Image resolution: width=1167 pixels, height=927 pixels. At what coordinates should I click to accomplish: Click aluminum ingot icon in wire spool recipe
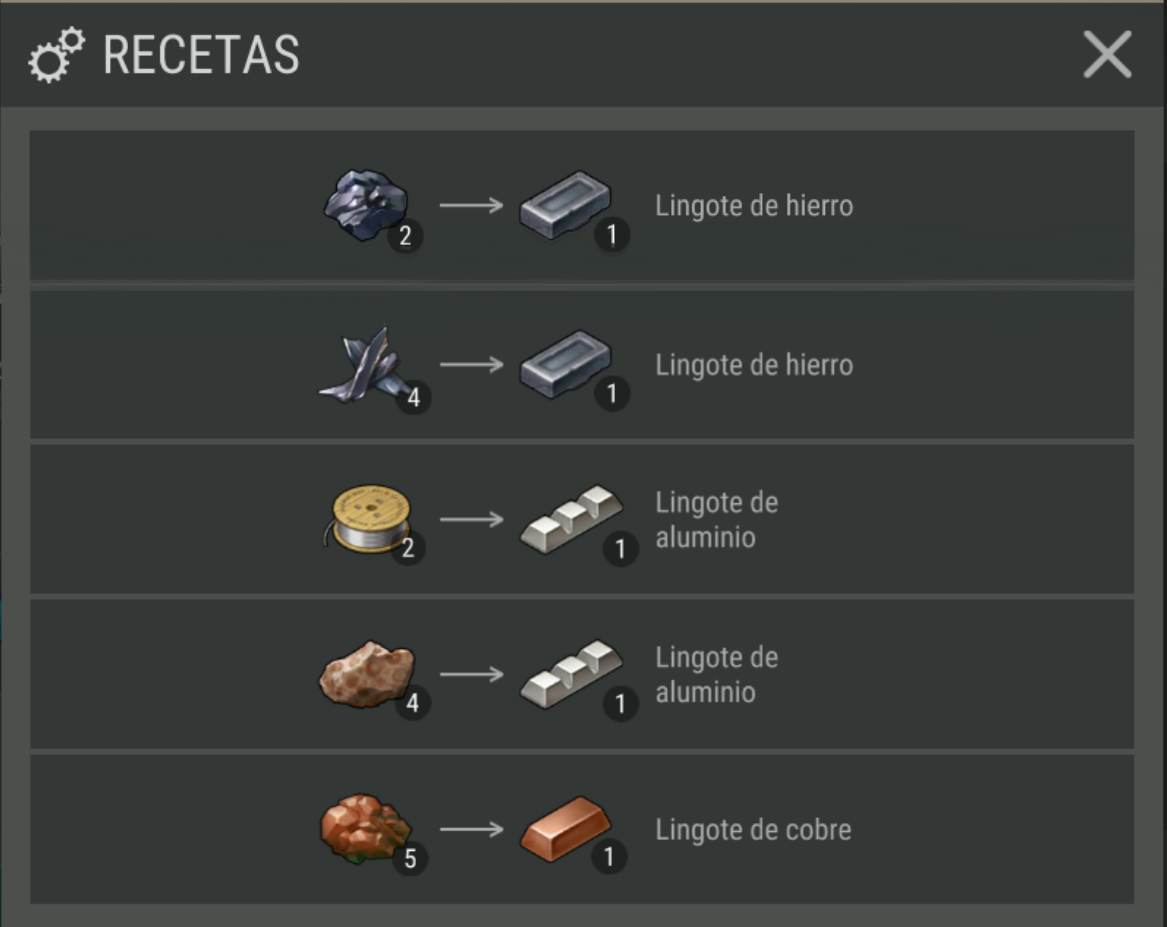pyautogui.click(x=571, y=519)
